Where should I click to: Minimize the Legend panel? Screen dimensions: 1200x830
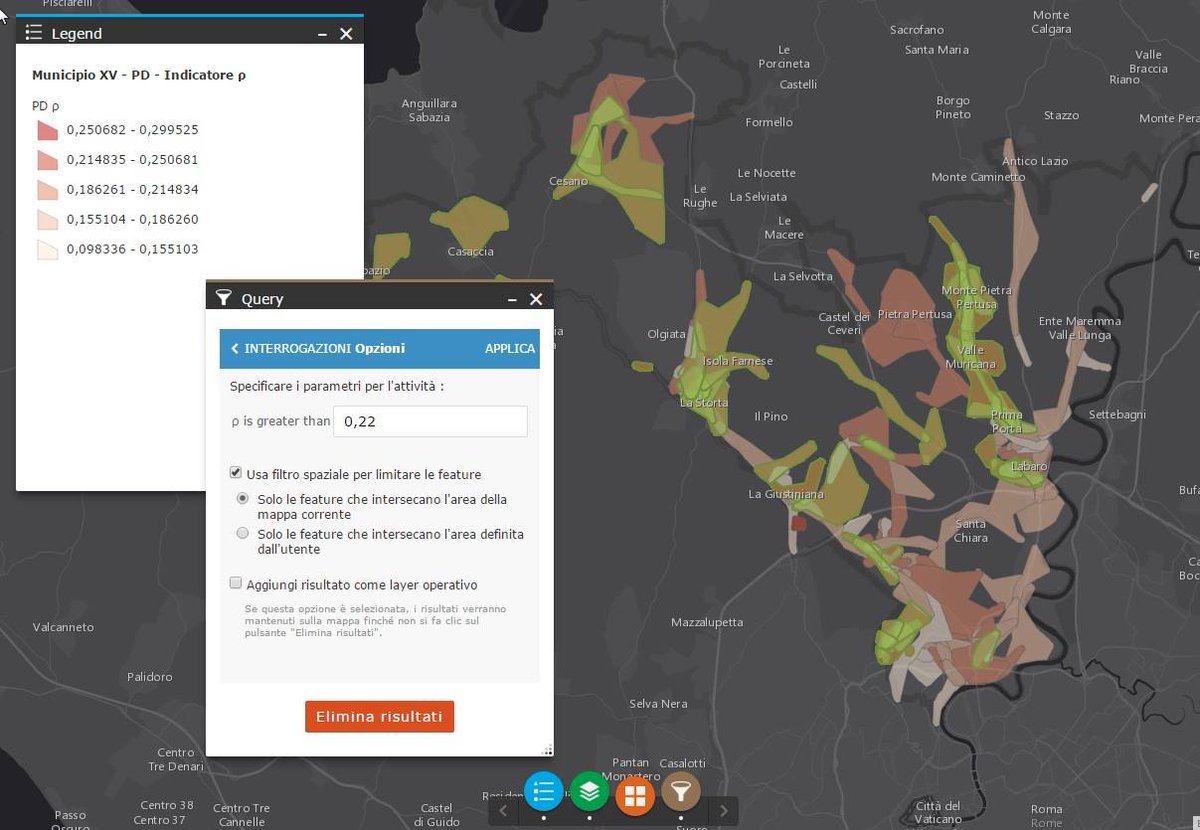coord(322,34)
